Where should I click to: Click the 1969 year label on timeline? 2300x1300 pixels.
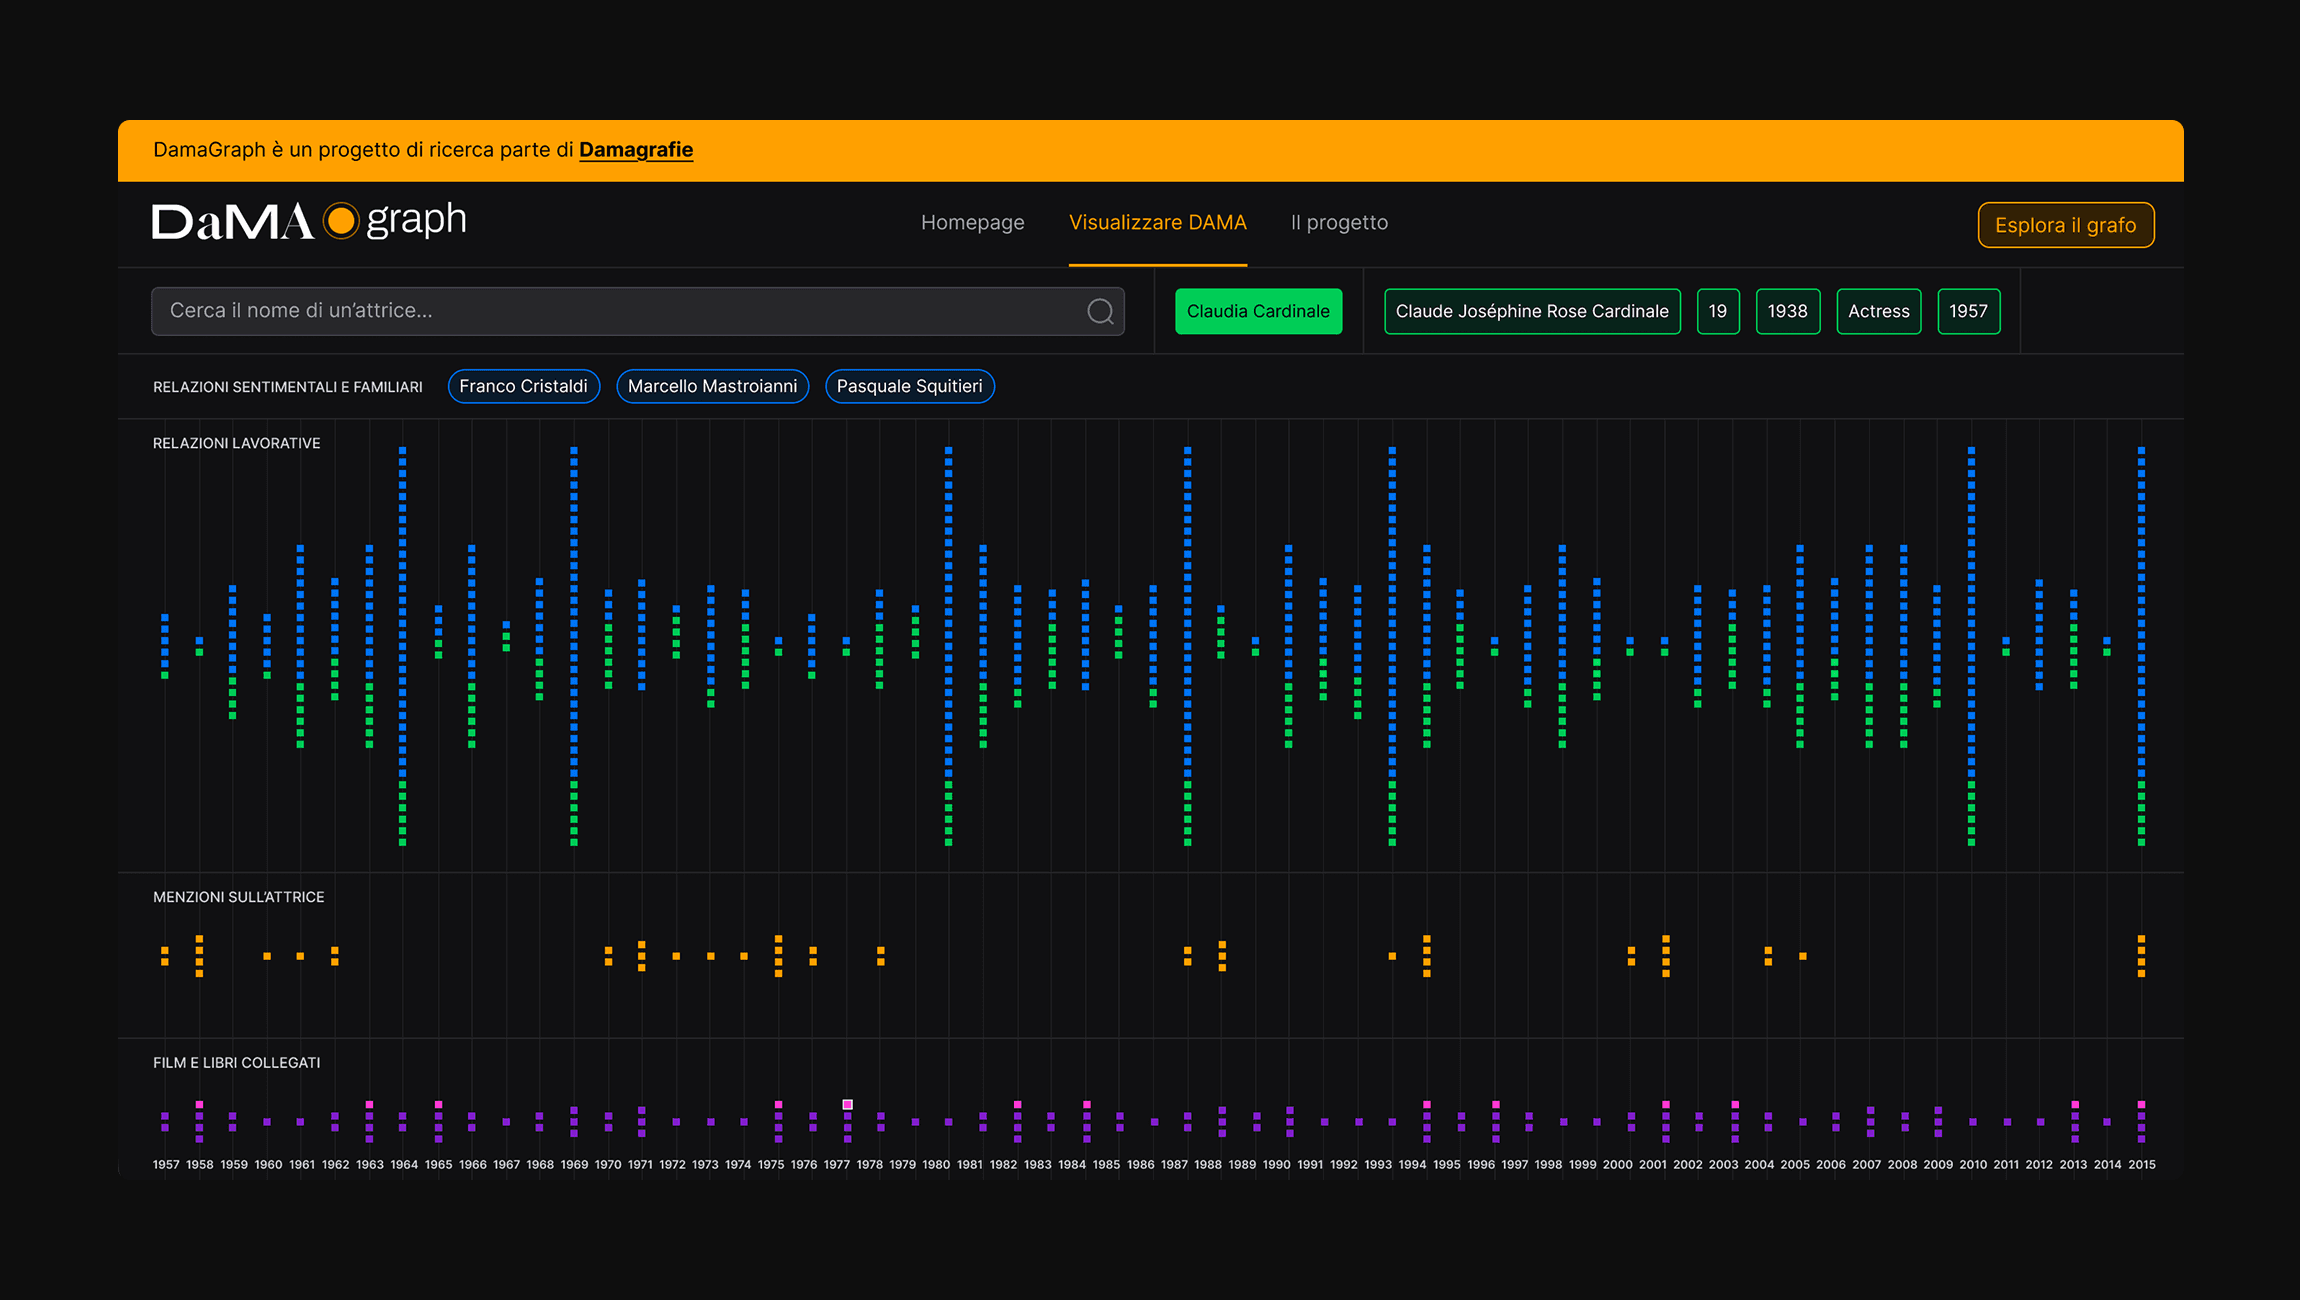(574, 1165)
